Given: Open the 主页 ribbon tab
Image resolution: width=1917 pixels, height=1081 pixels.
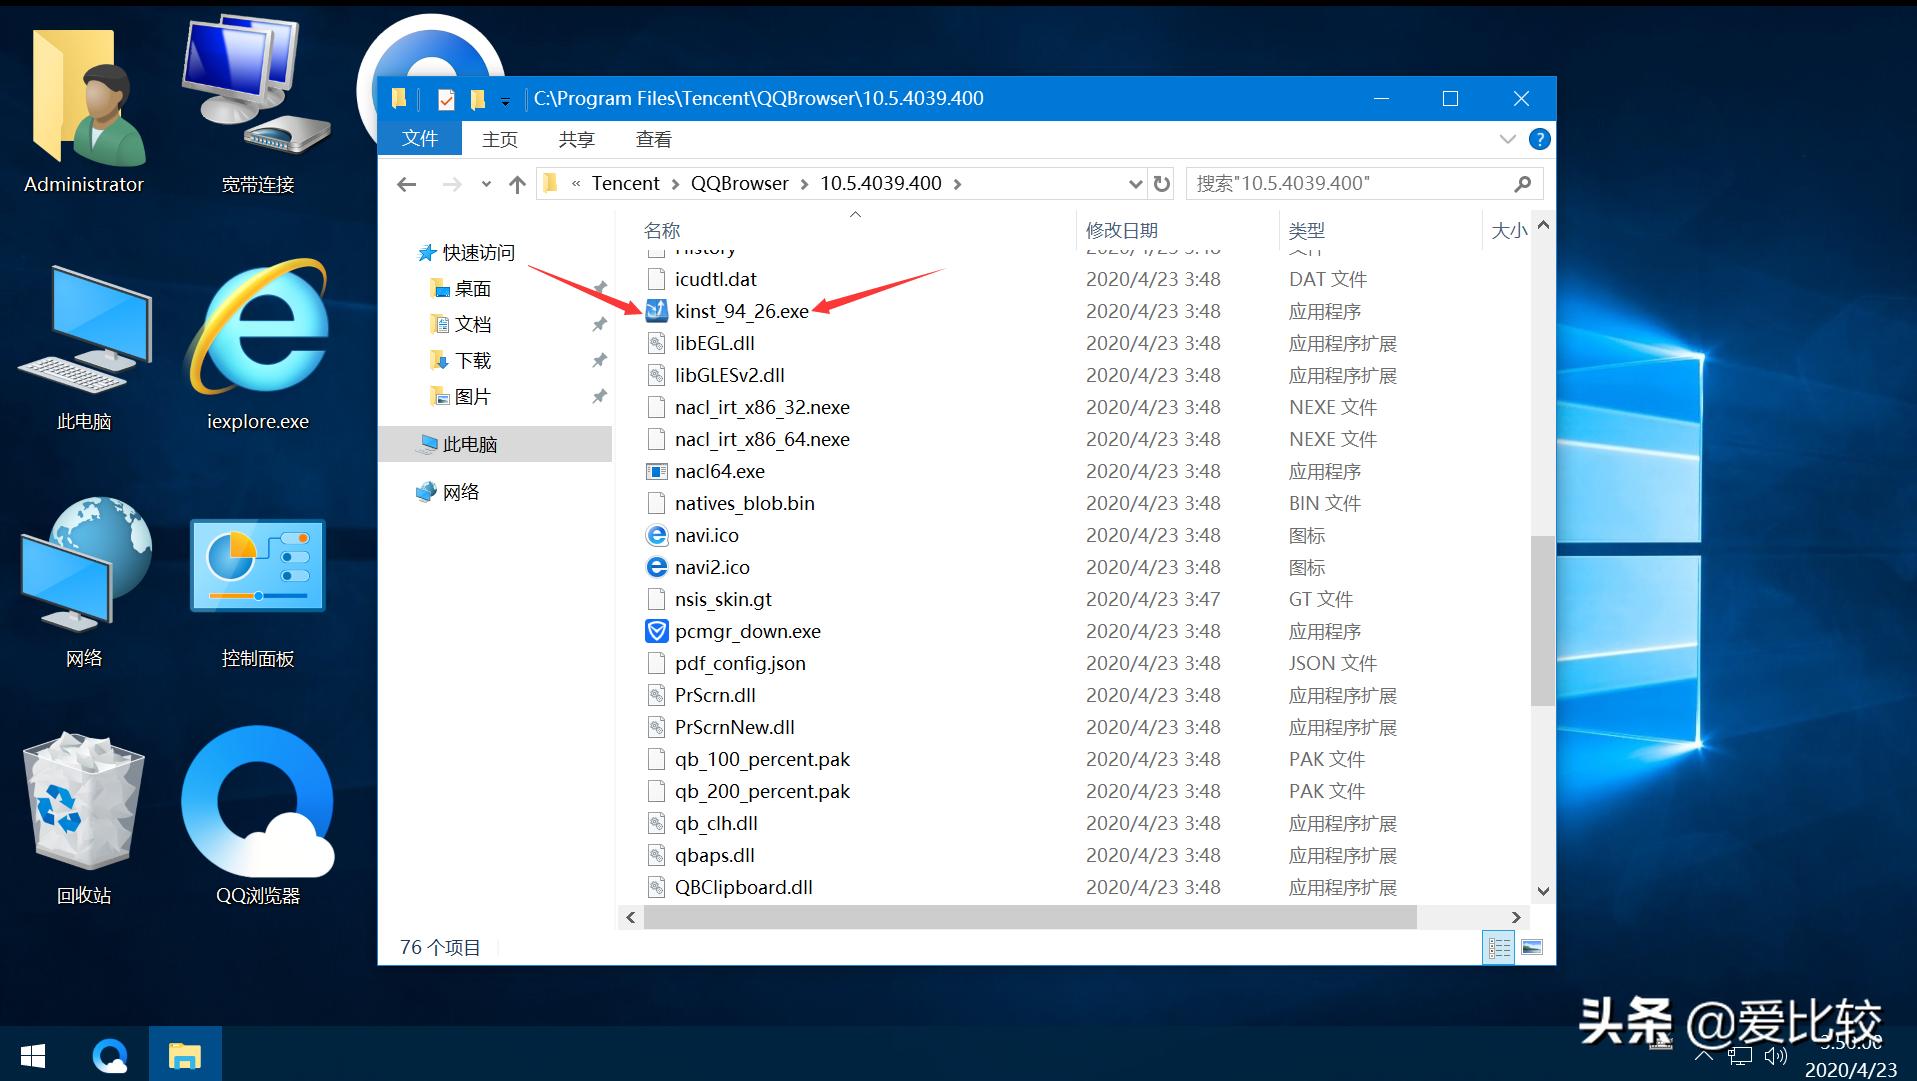Looking at the screenshot, I should 500,139.
